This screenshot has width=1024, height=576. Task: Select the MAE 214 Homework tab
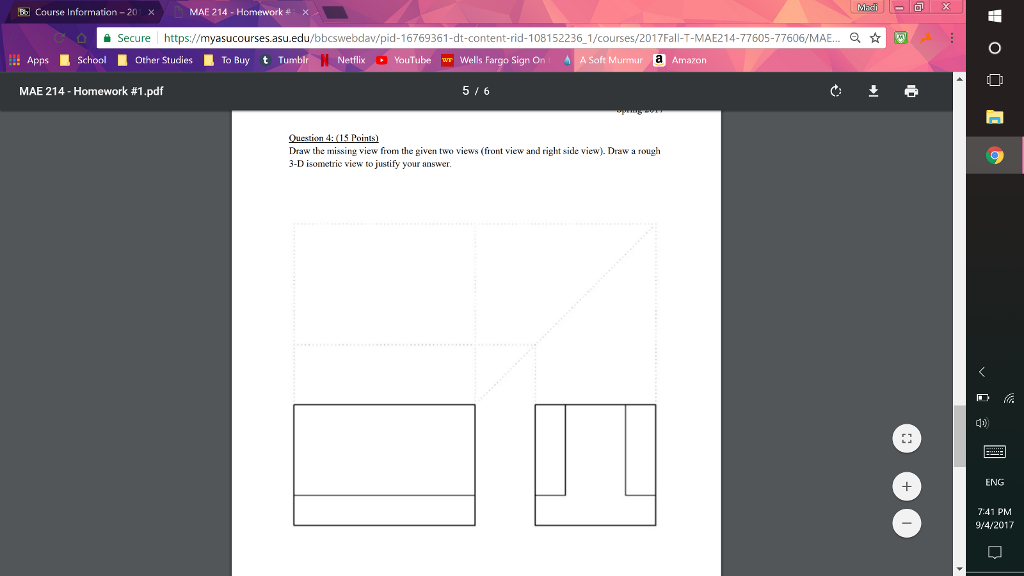coord(240,10)
